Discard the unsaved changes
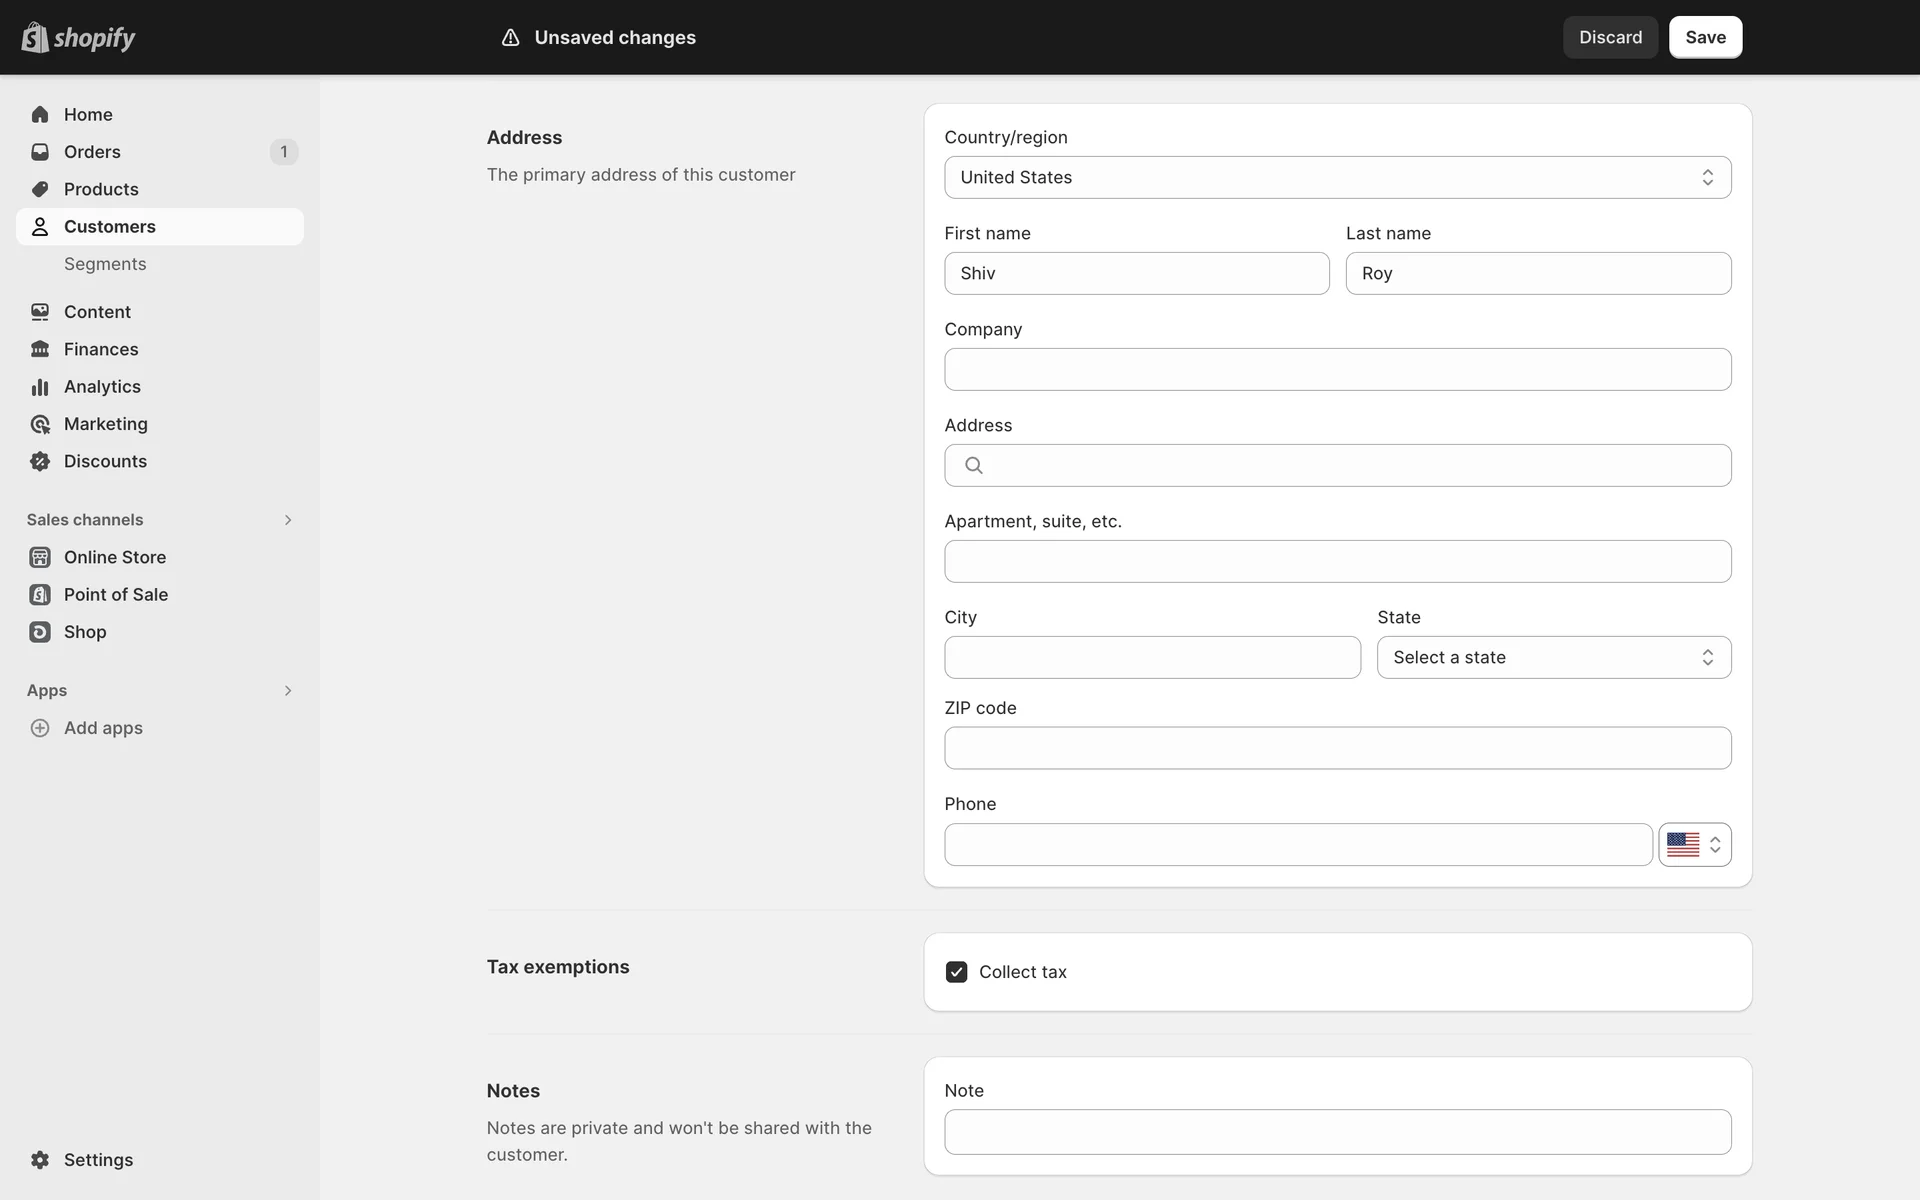Screen dimensions: 1920x1200 (1610, 37)
